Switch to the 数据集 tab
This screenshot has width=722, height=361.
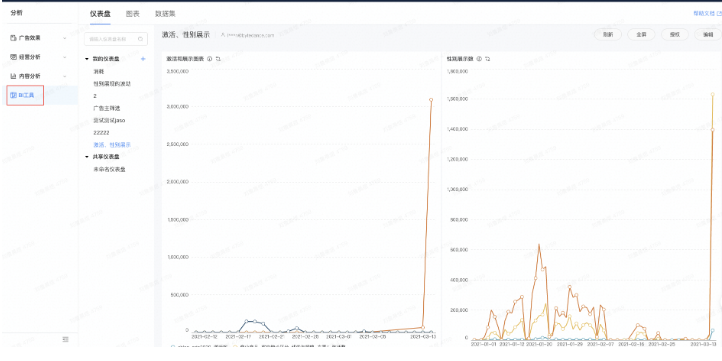tap(165, 14)
